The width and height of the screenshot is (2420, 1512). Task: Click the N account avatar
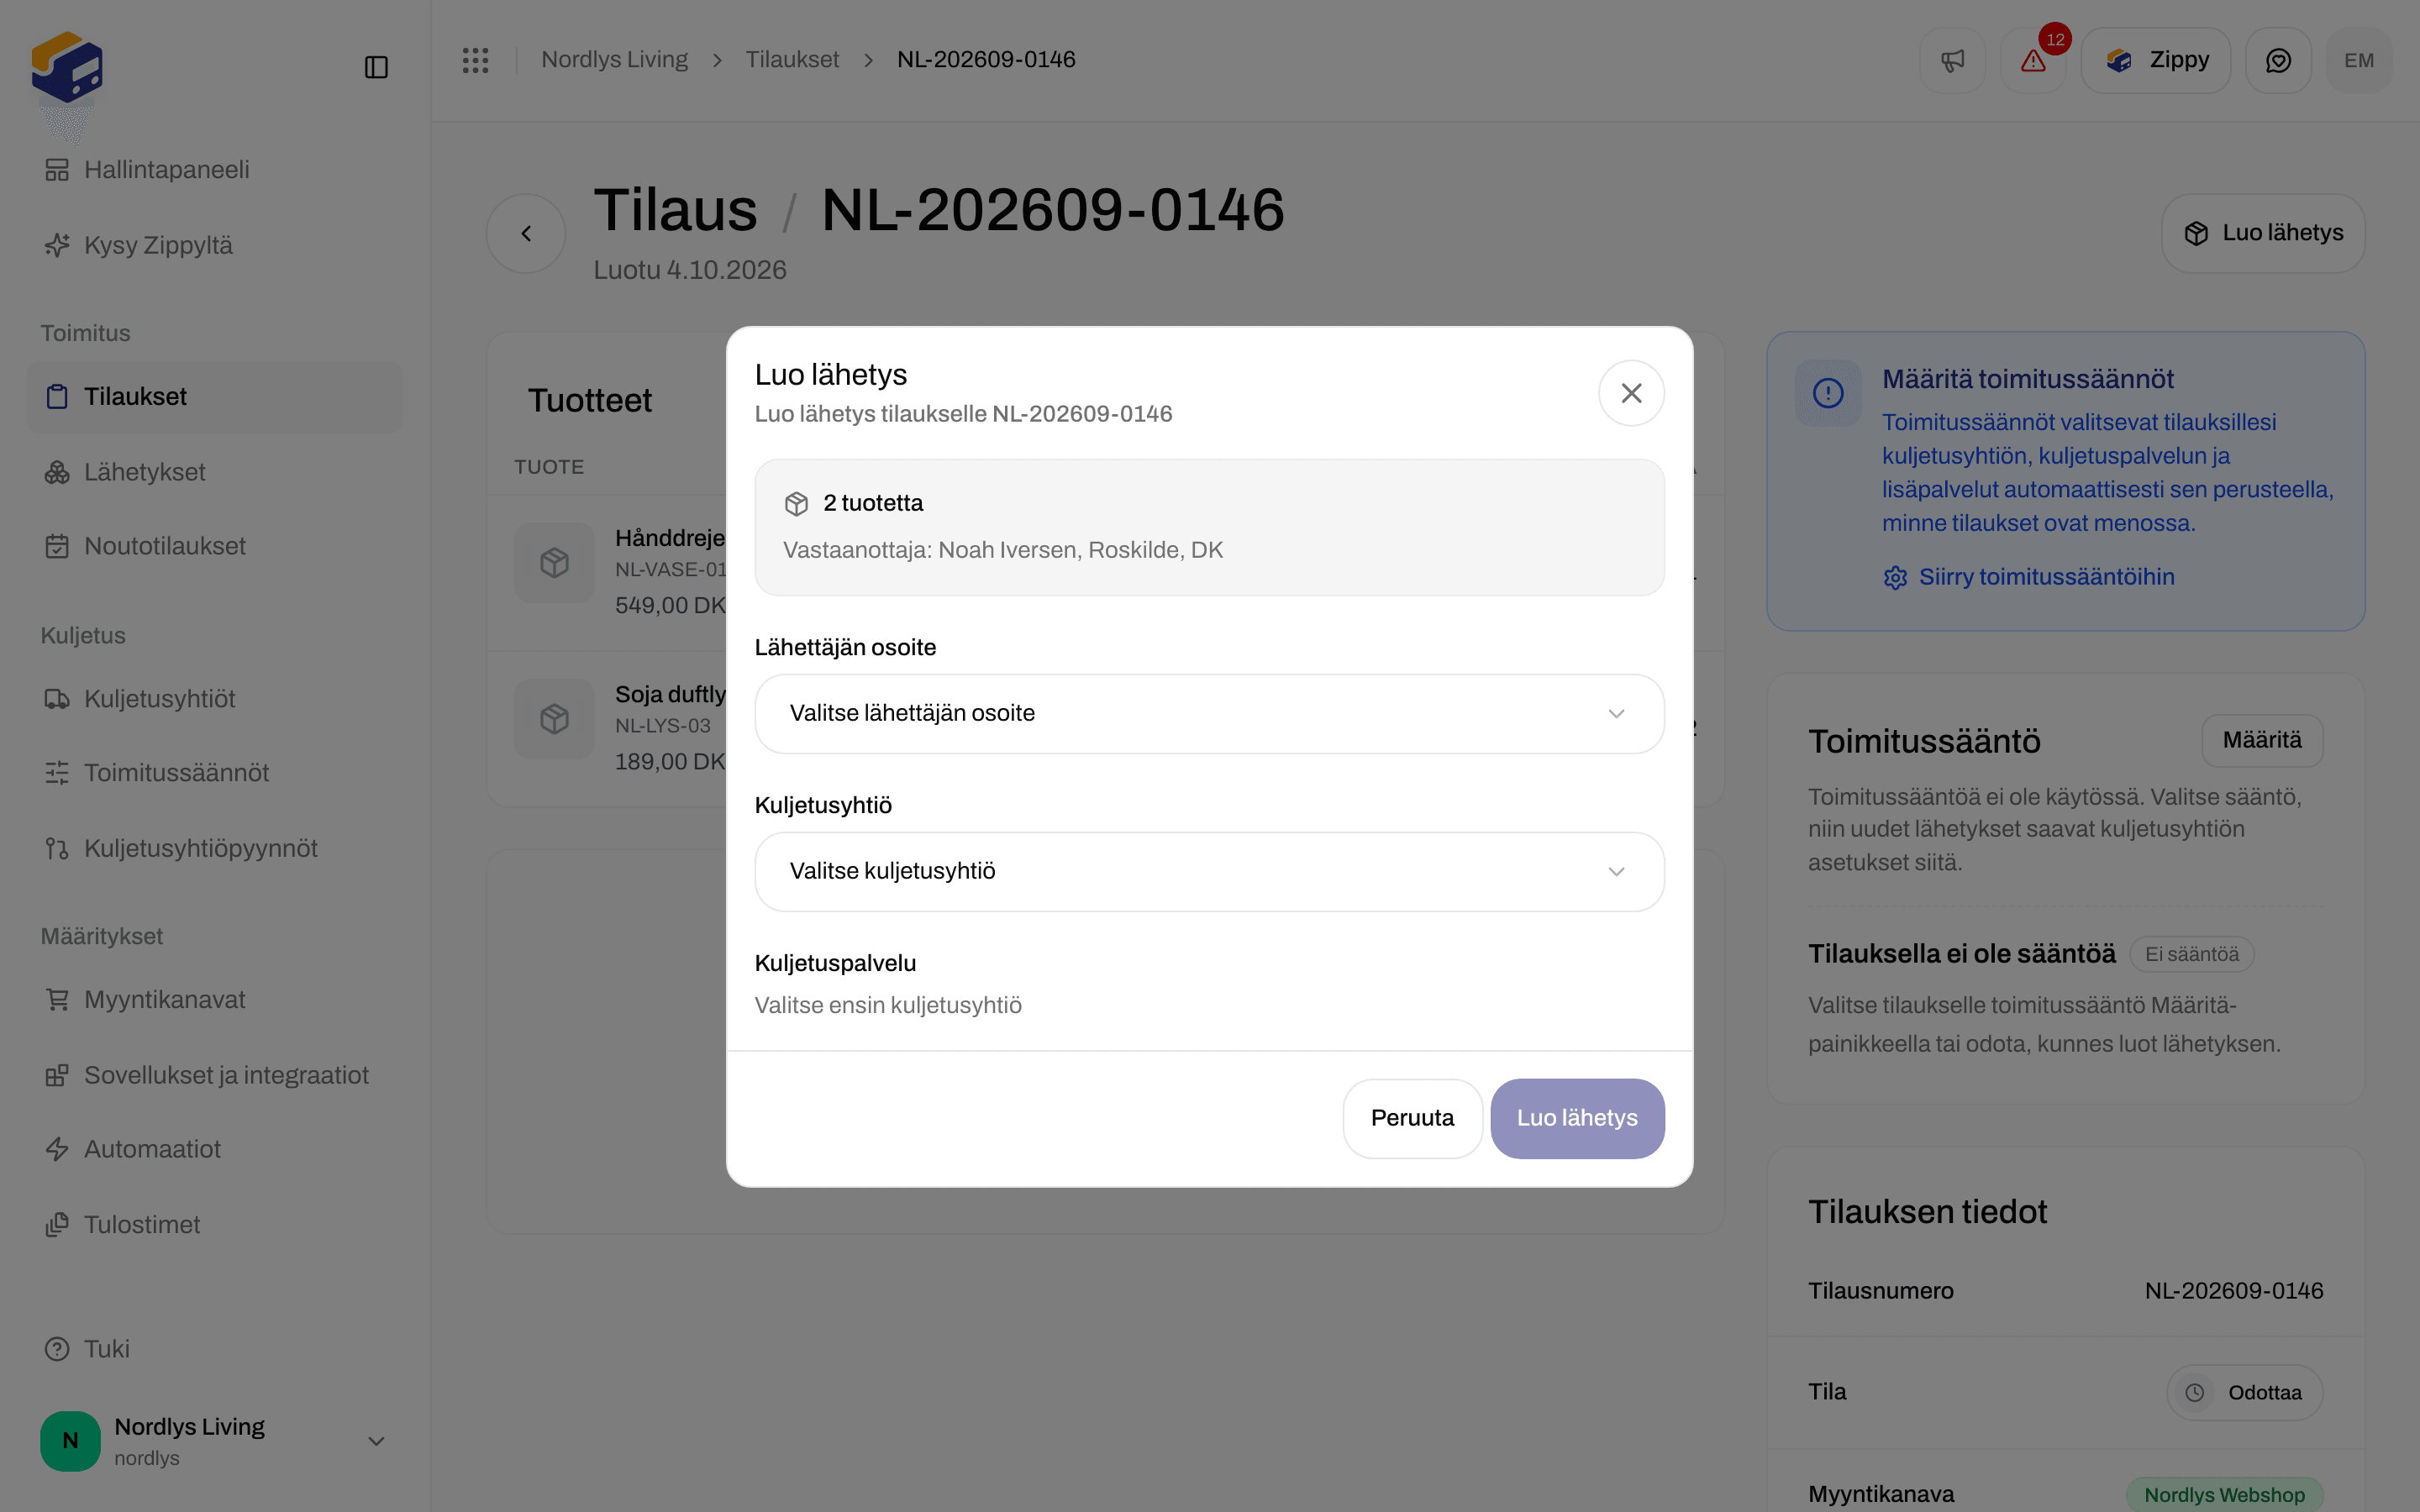(x=70, y=1441)
